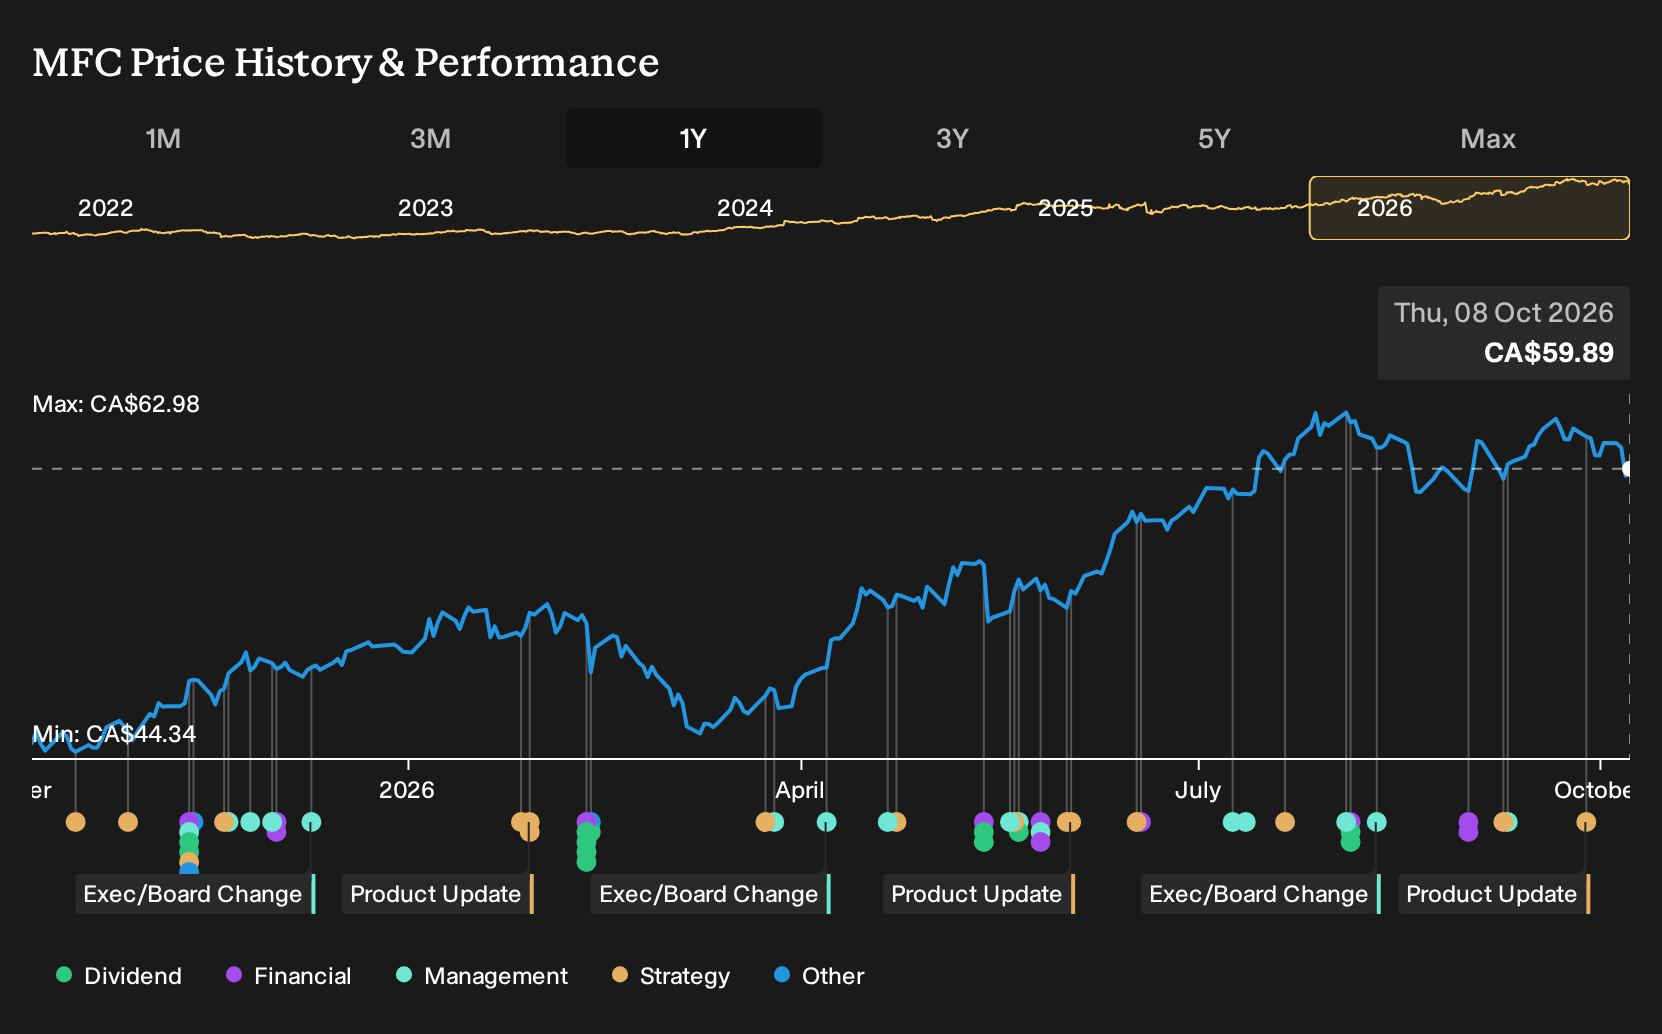Toggle the Other legend filter
The image size is (1662, 1034).
(819, 976)
